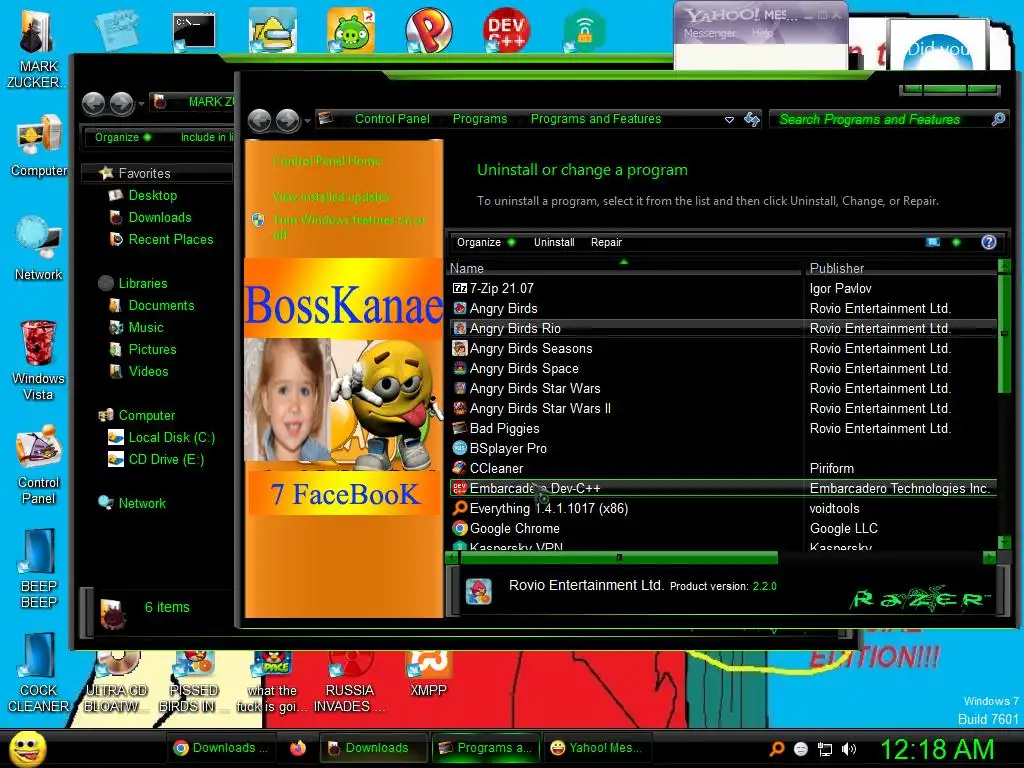
Task: Sort by the Publisher column header
Action: 901,268
